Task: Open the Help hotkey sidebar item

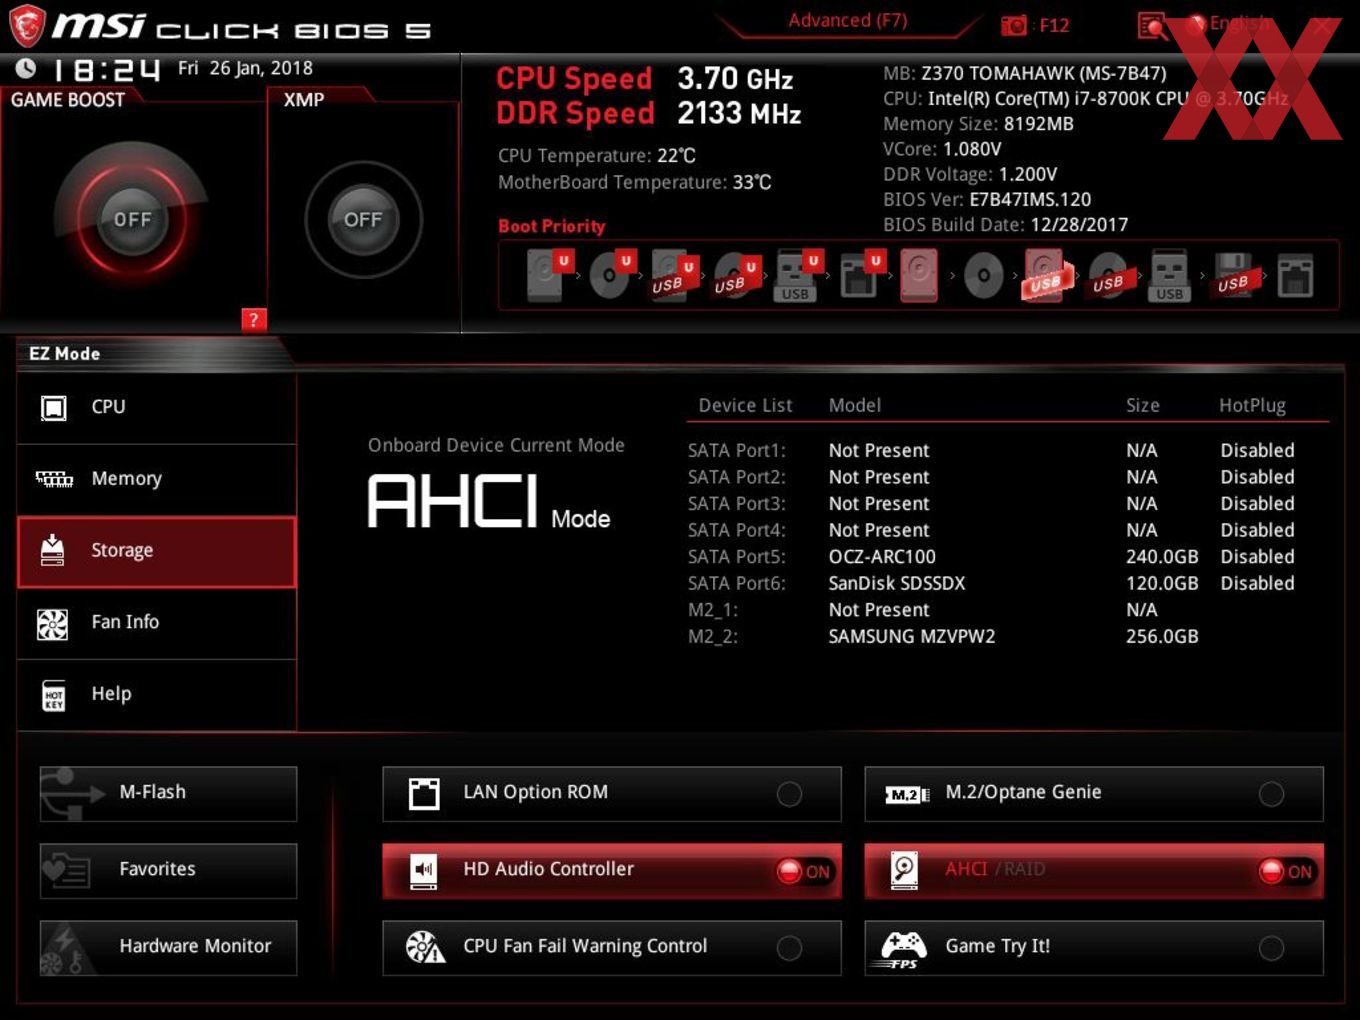Action: click(157, 695)
